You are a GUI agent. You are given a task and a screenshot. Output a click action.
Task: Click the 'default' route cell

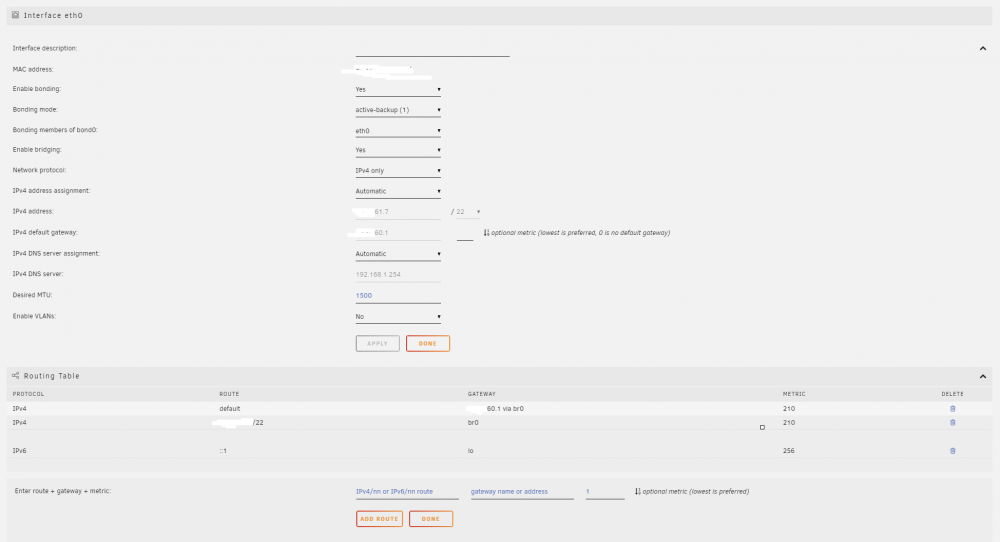(230, 409)
